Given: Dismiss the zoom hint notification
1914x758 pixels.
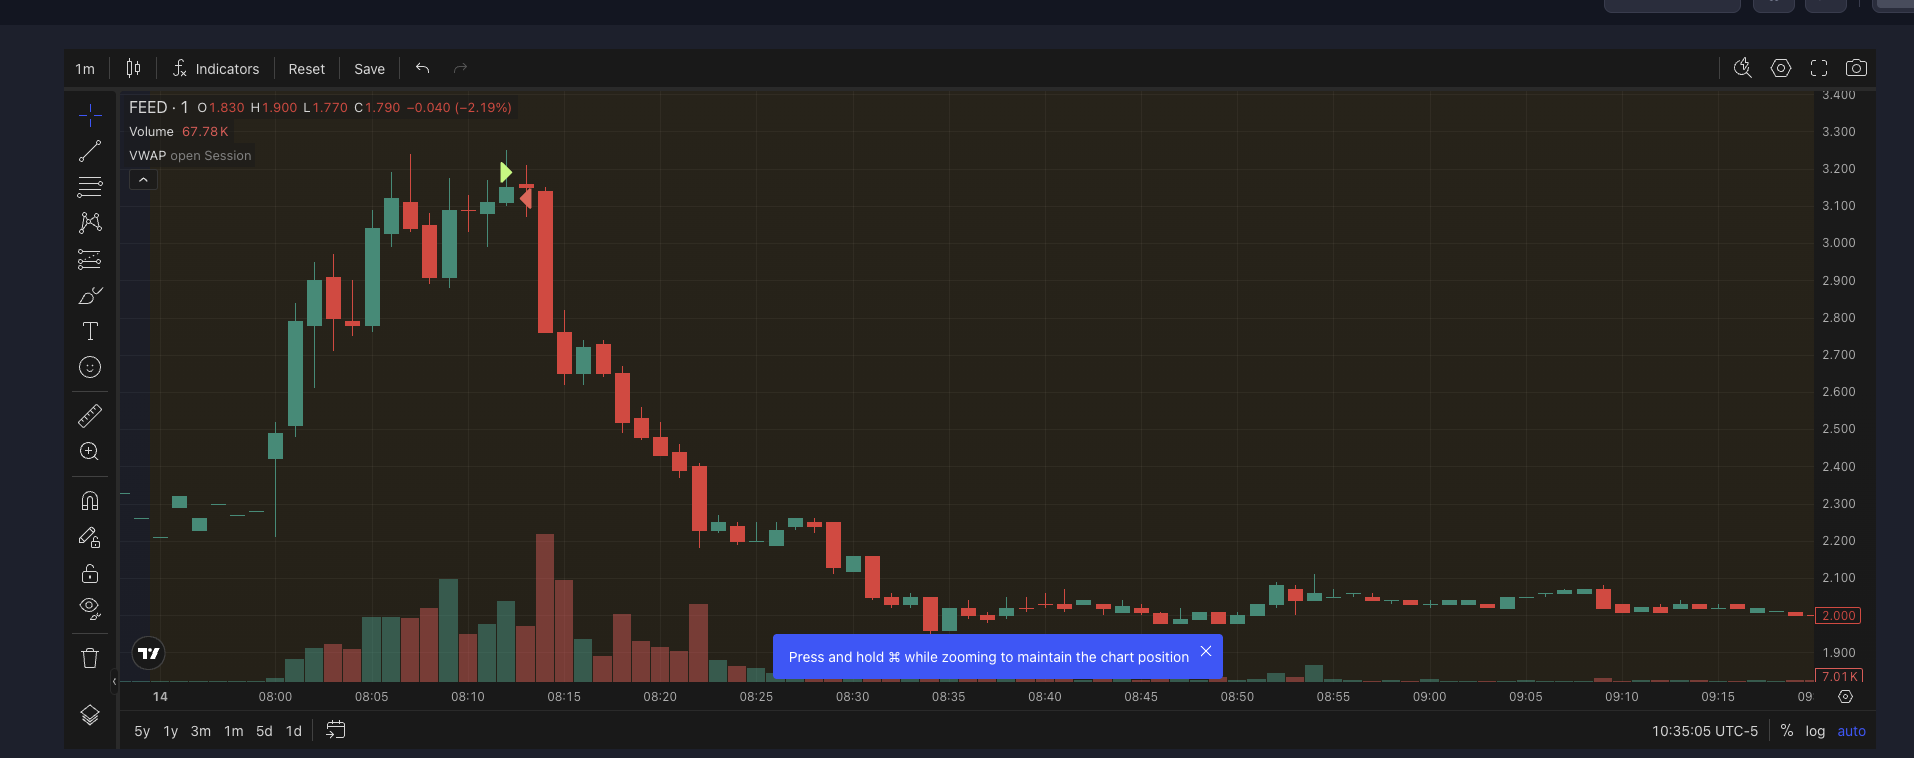Looking at the screenshot, I should tap(1206, 651).
